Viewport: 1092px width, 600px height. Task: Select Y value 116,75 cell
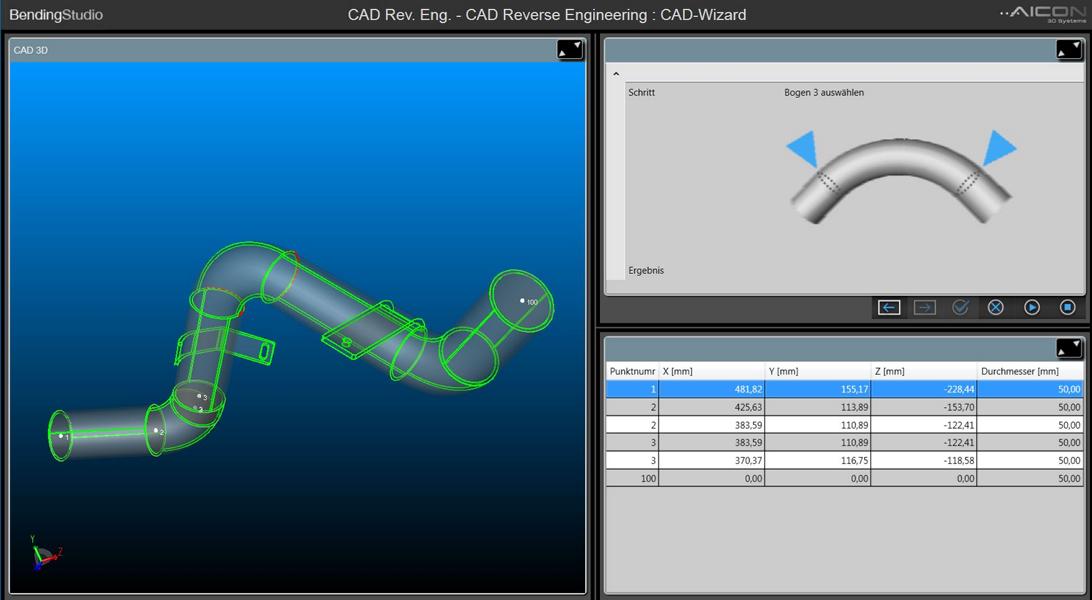(818, 460)
